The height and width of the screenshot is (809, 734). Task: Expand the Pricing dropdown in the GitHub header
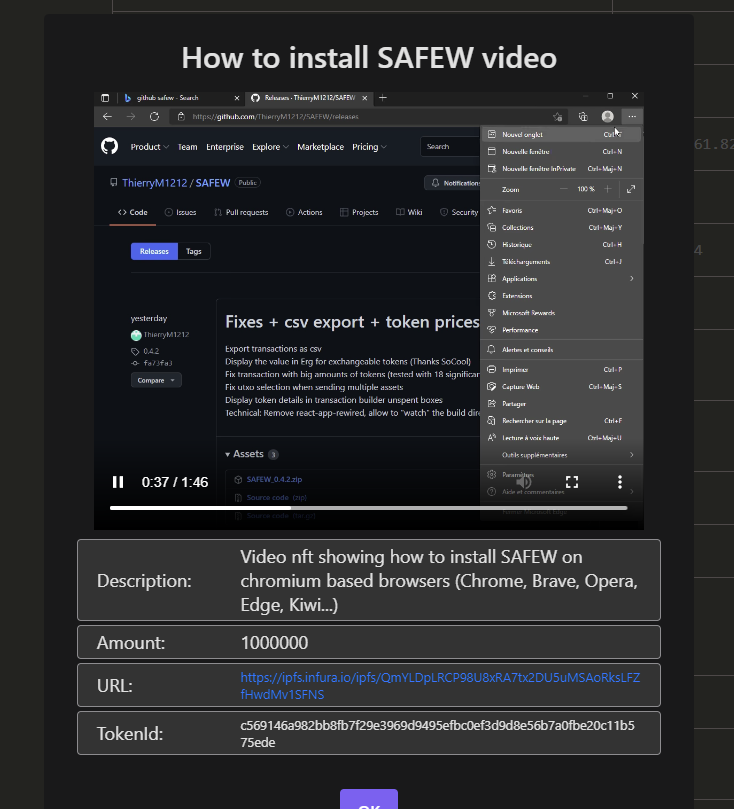[369, 147]
